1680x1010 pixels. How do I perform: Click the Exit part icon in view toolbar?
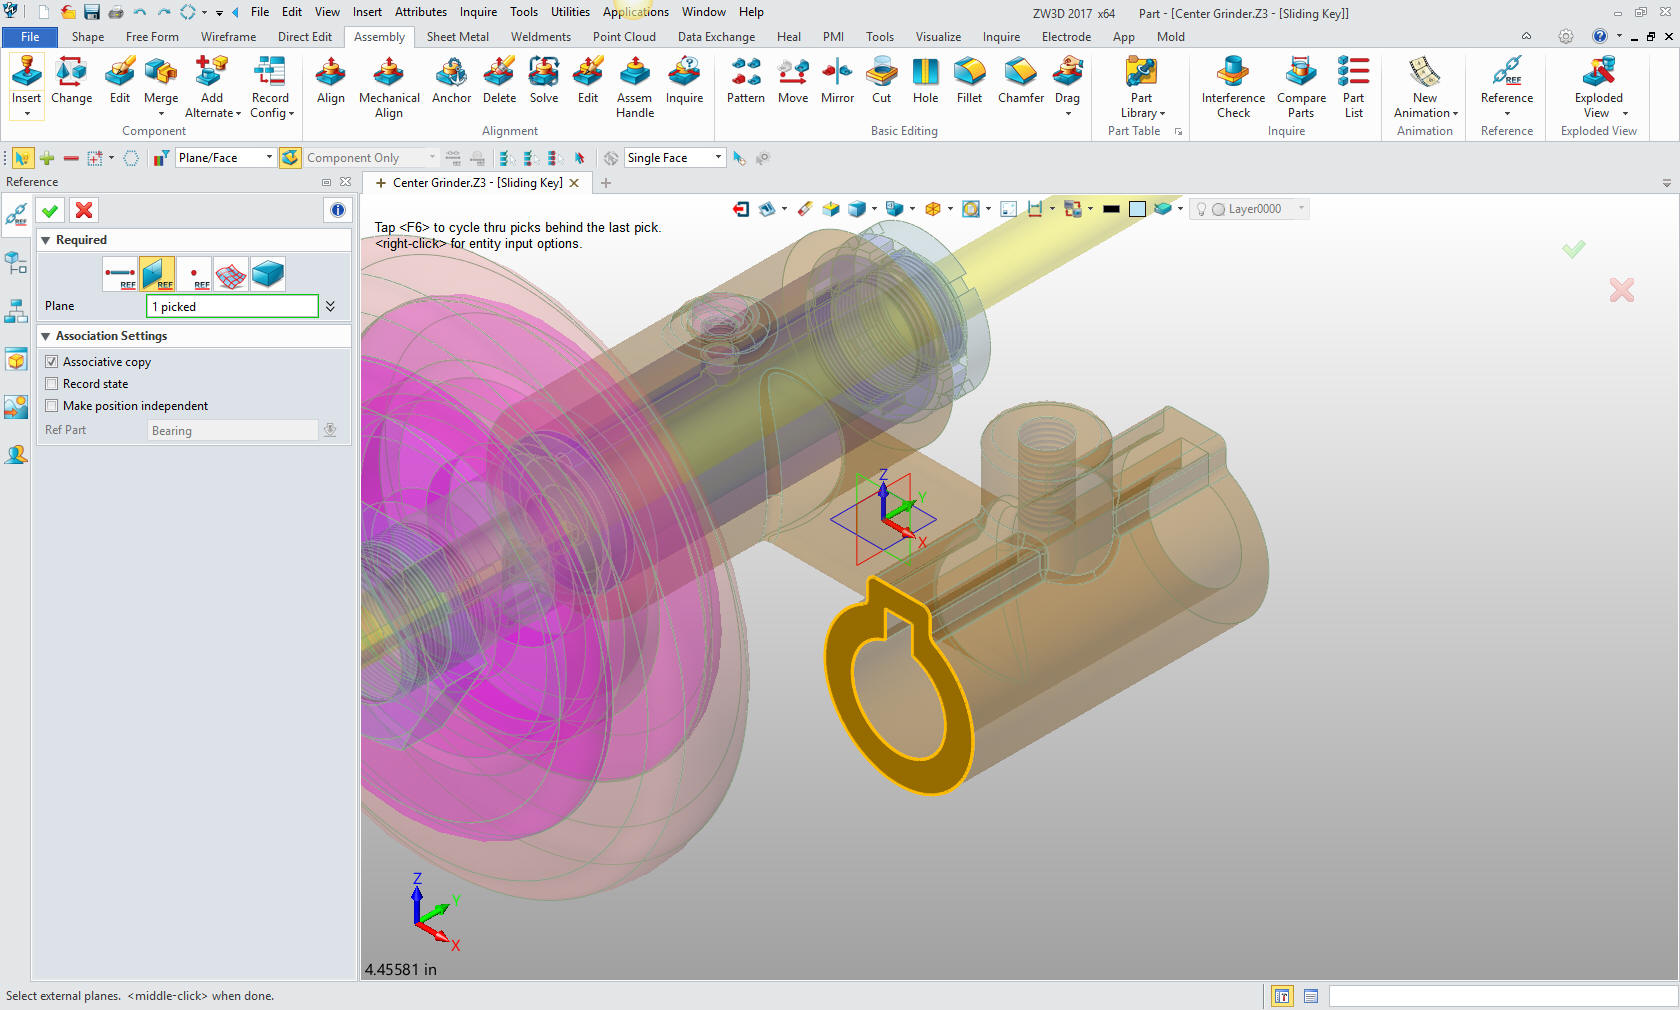(741, 209)
